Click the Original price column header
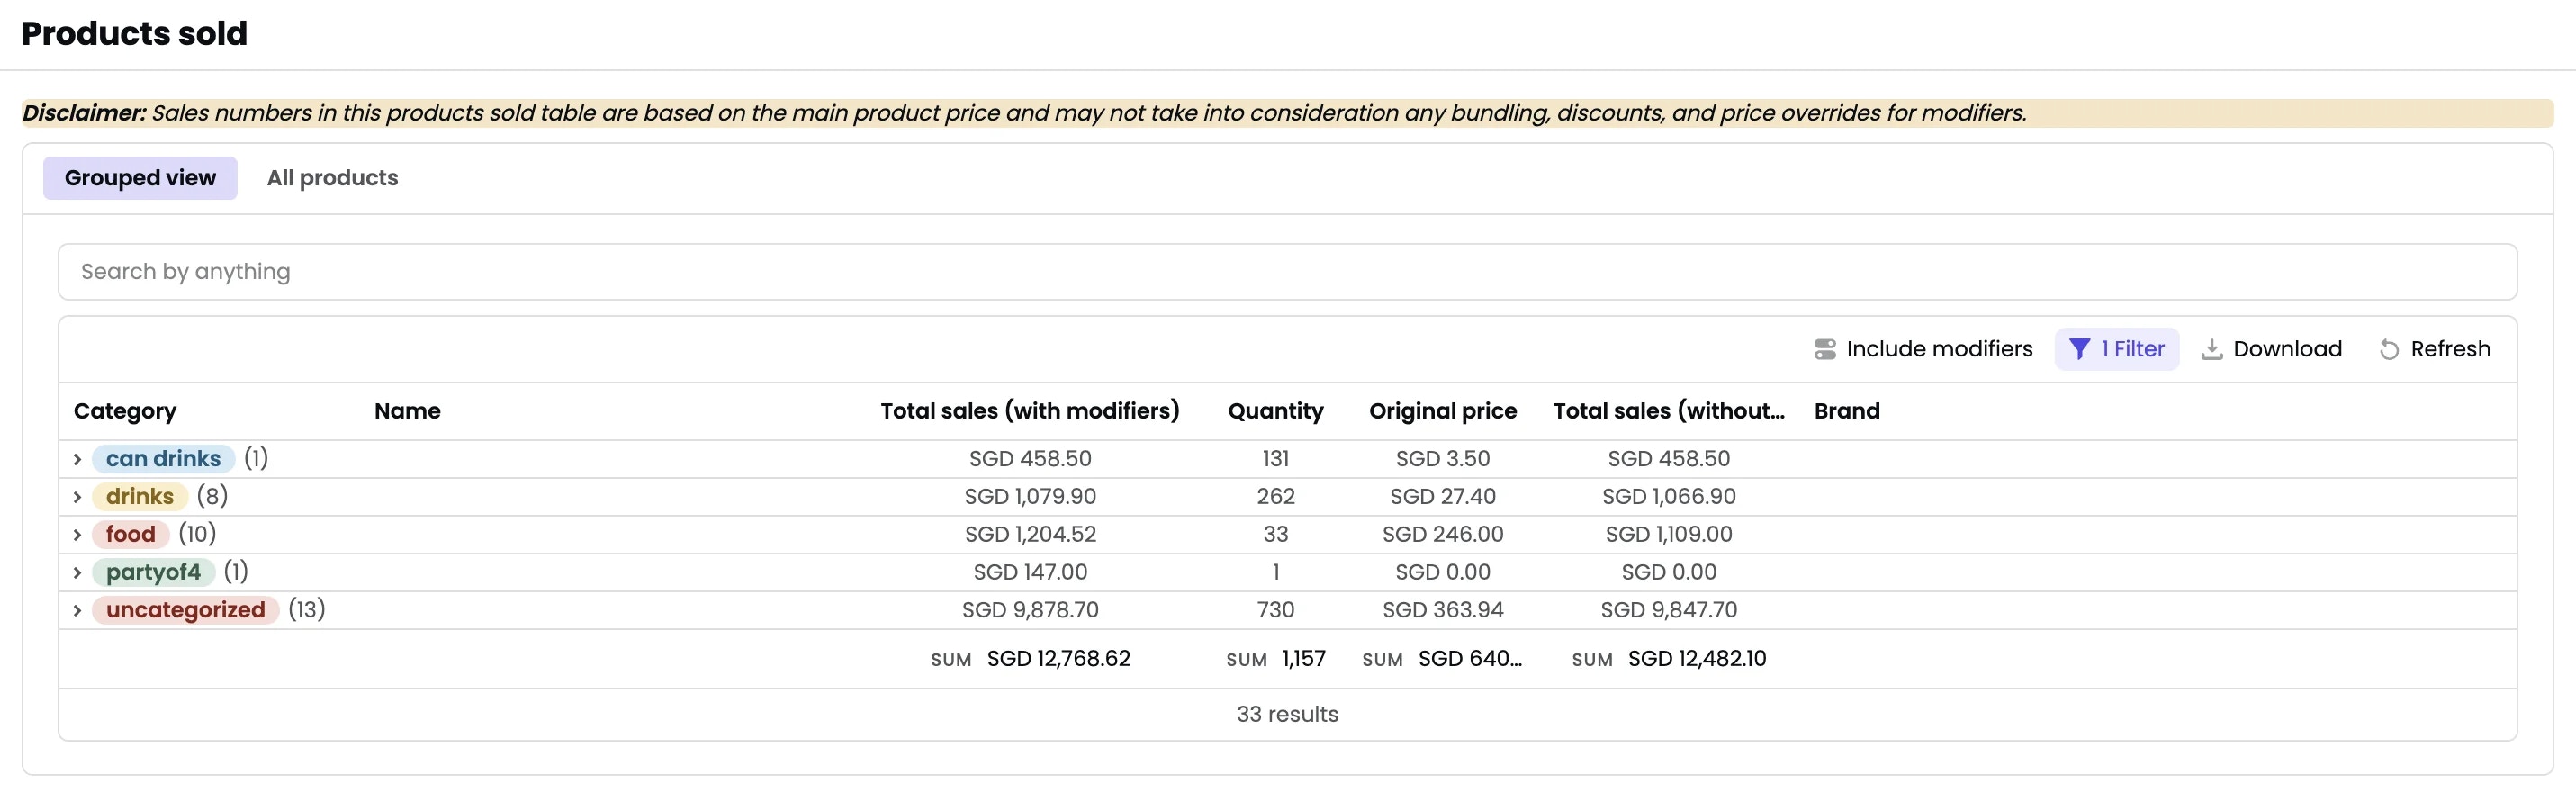The height and width of the screenshot is (792, 2576). point(1443,410)
